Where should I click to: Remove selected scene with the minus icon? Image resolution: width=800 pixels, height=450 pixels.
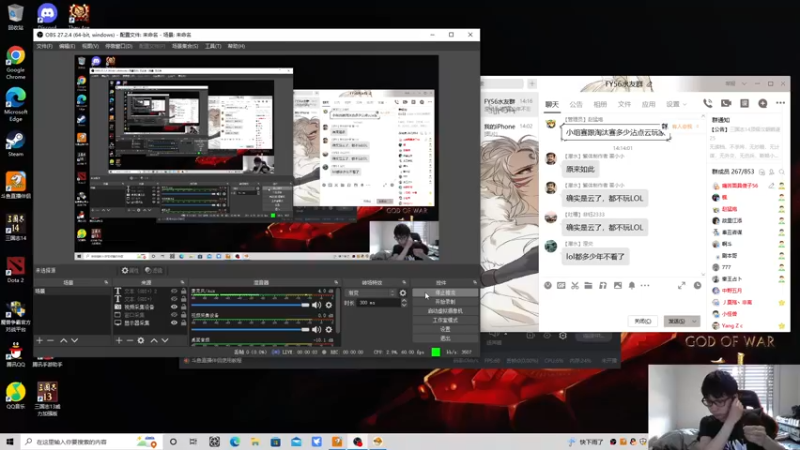50,340
